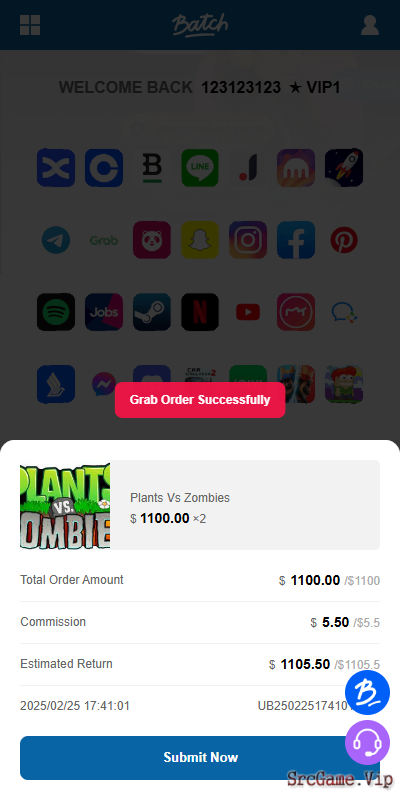This screenshot has height=794, width=400.
Task: Tap the rocket app icon
Action: coord(344,168)
